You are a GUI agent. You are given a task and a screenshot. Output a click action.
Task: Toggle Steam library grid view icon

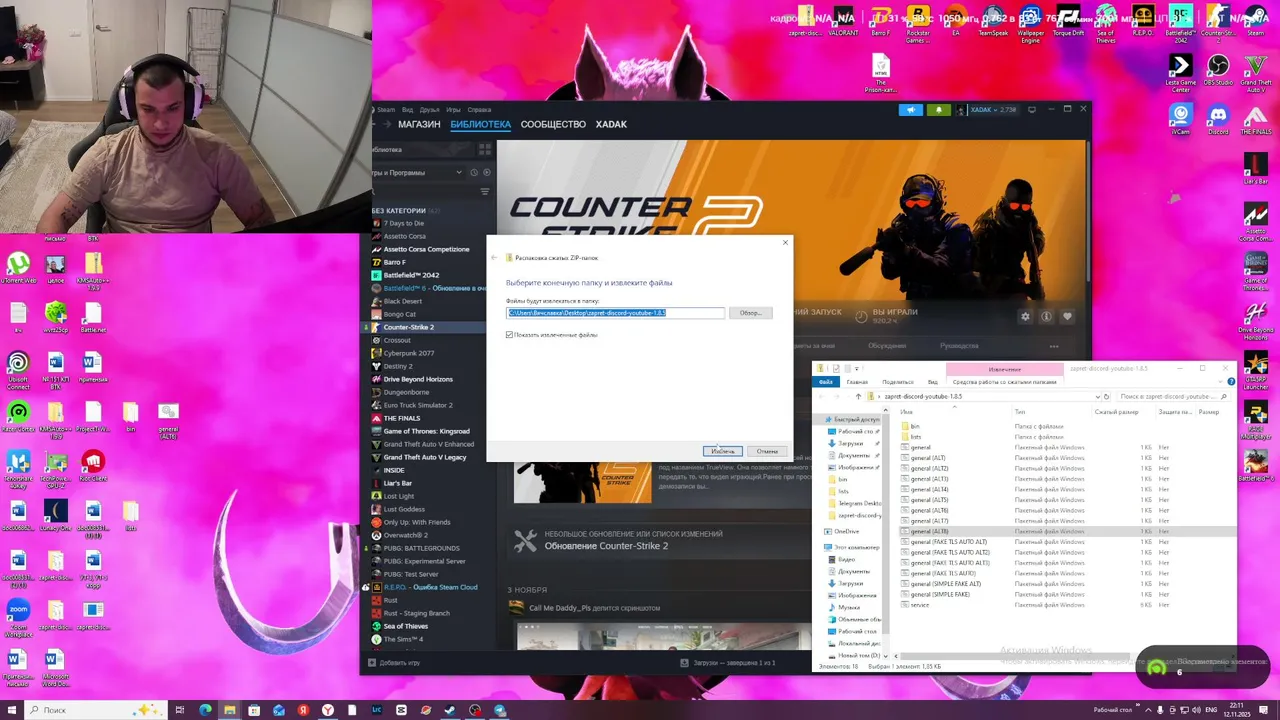coord(485,149)
